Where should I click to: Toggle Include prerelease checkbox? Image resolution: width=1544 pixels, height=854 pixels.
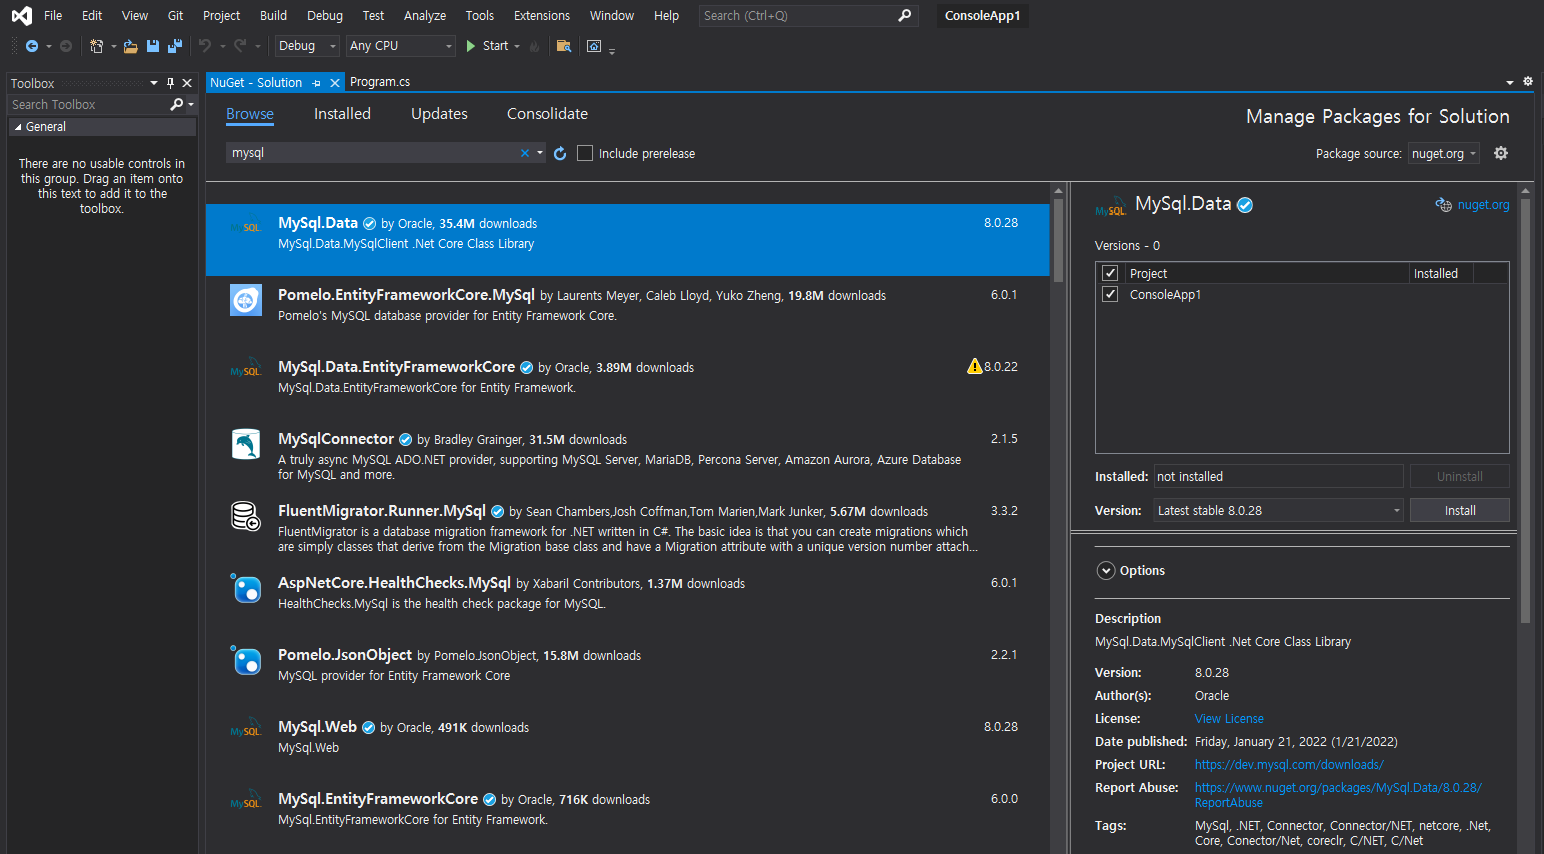[x=585, y=153]
